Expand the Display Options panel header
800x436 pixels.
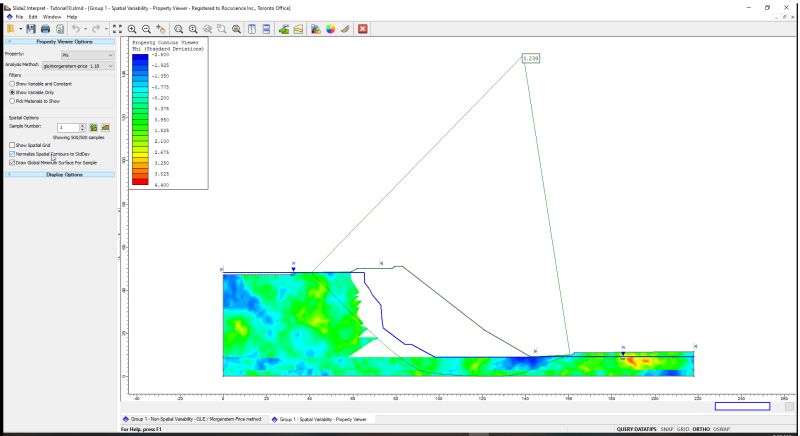[x=60, y=174]
